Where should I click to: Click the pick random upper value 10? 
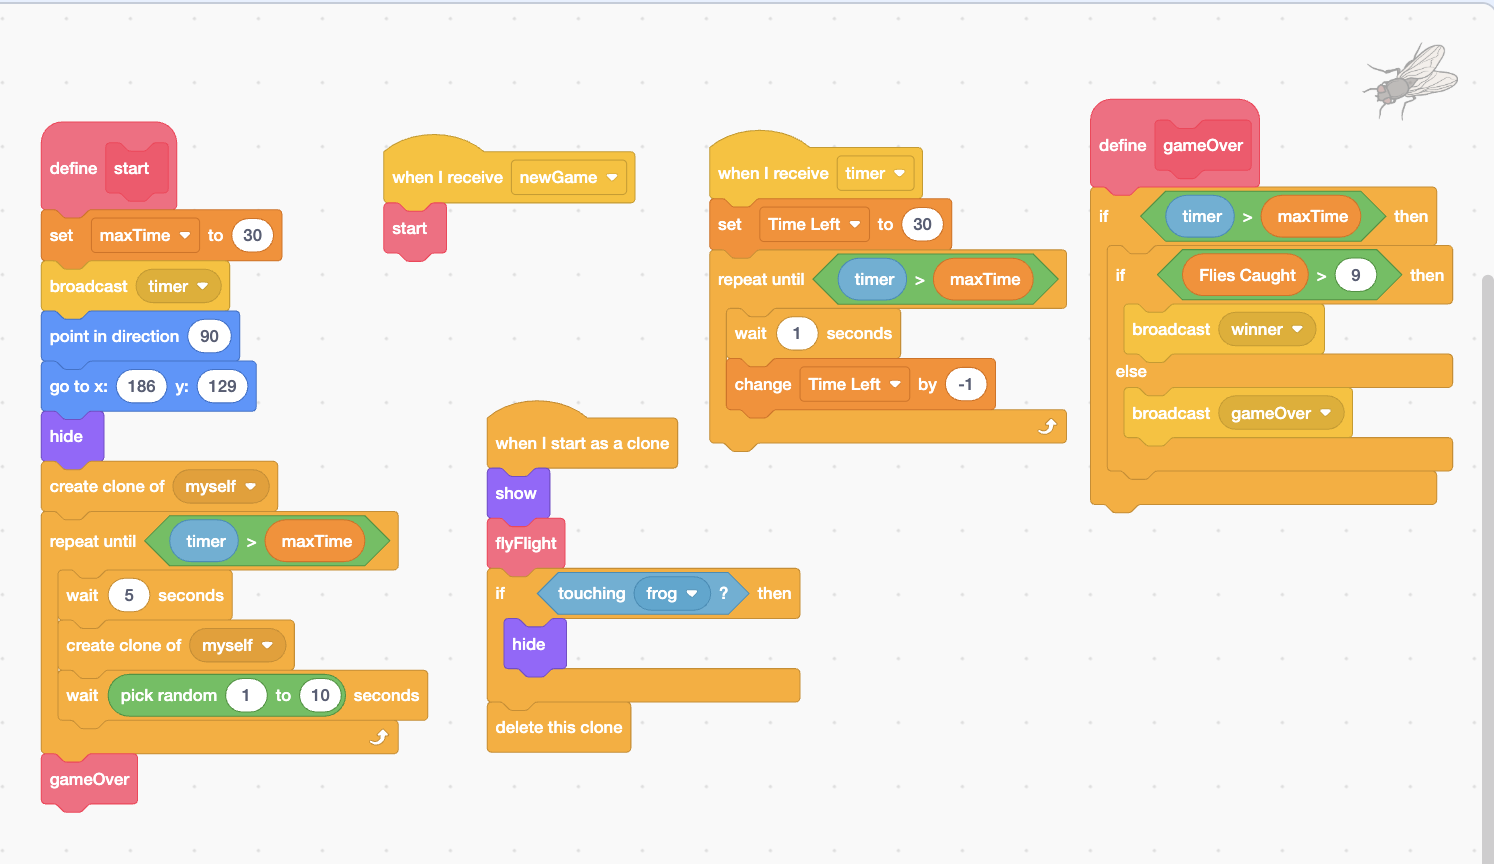pos(320,695)
